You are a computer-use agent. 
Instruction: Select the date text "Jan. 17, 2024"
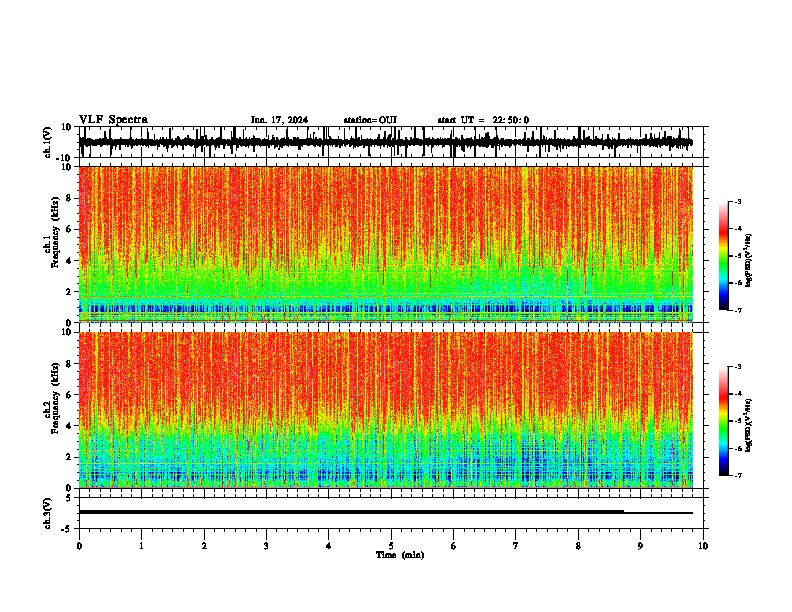[x=279, y=120]
